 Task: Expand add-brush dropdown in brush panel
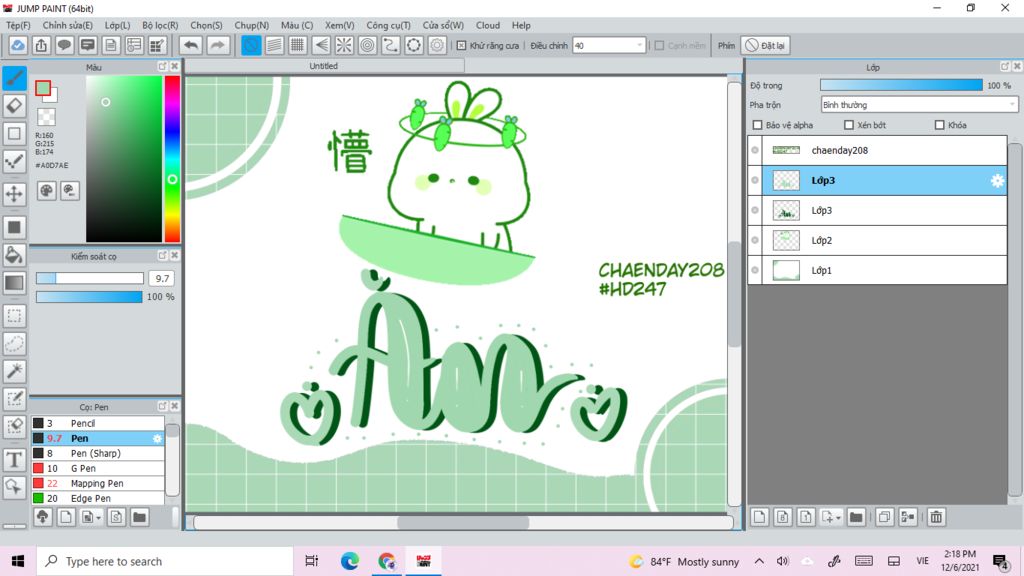pyautogui.click(x=99, y=519)
